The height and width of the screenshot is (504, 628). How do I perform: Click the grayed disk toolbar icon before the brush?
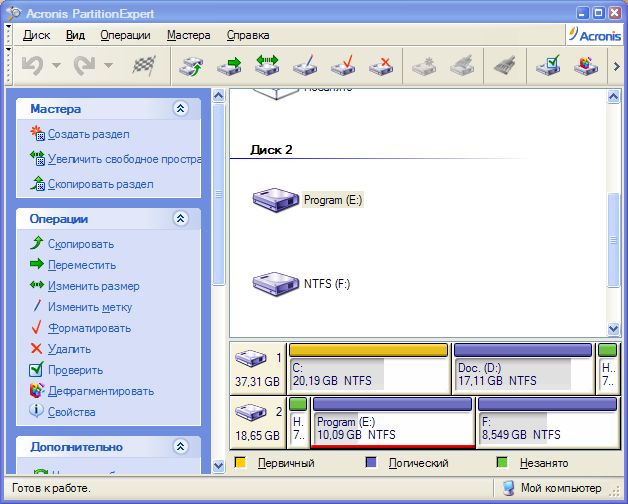click(x=462, y=66)
